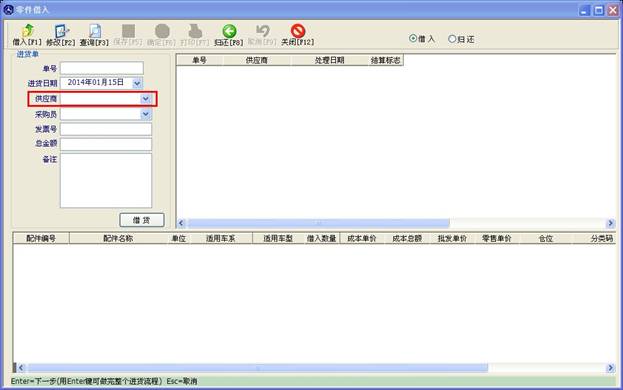The height and width of the screenshot is (390, 623).
Task: Click the greyed 保存[F5] save icon
Action: [128, 31]
